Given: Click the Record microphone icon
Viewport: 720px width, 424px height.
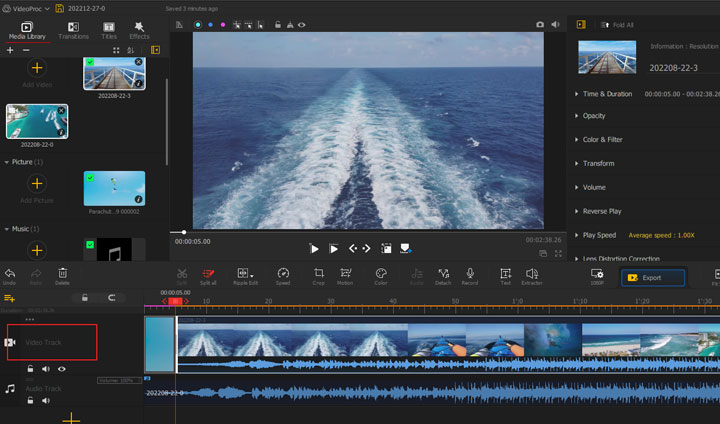Looking at the screenshot, I should tap(470, 275).
